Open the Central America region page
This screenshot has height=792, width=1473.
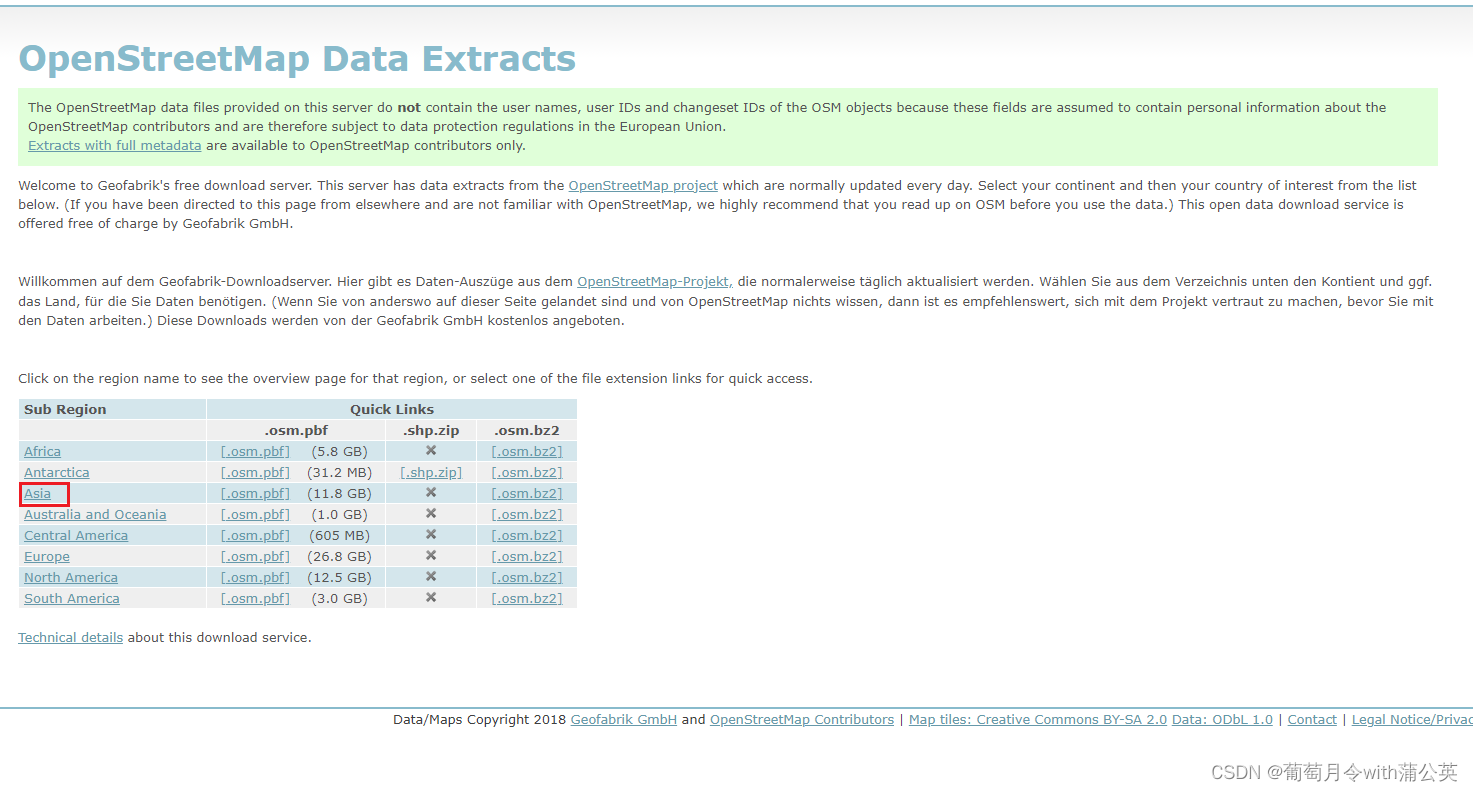[x=76, y=536]
